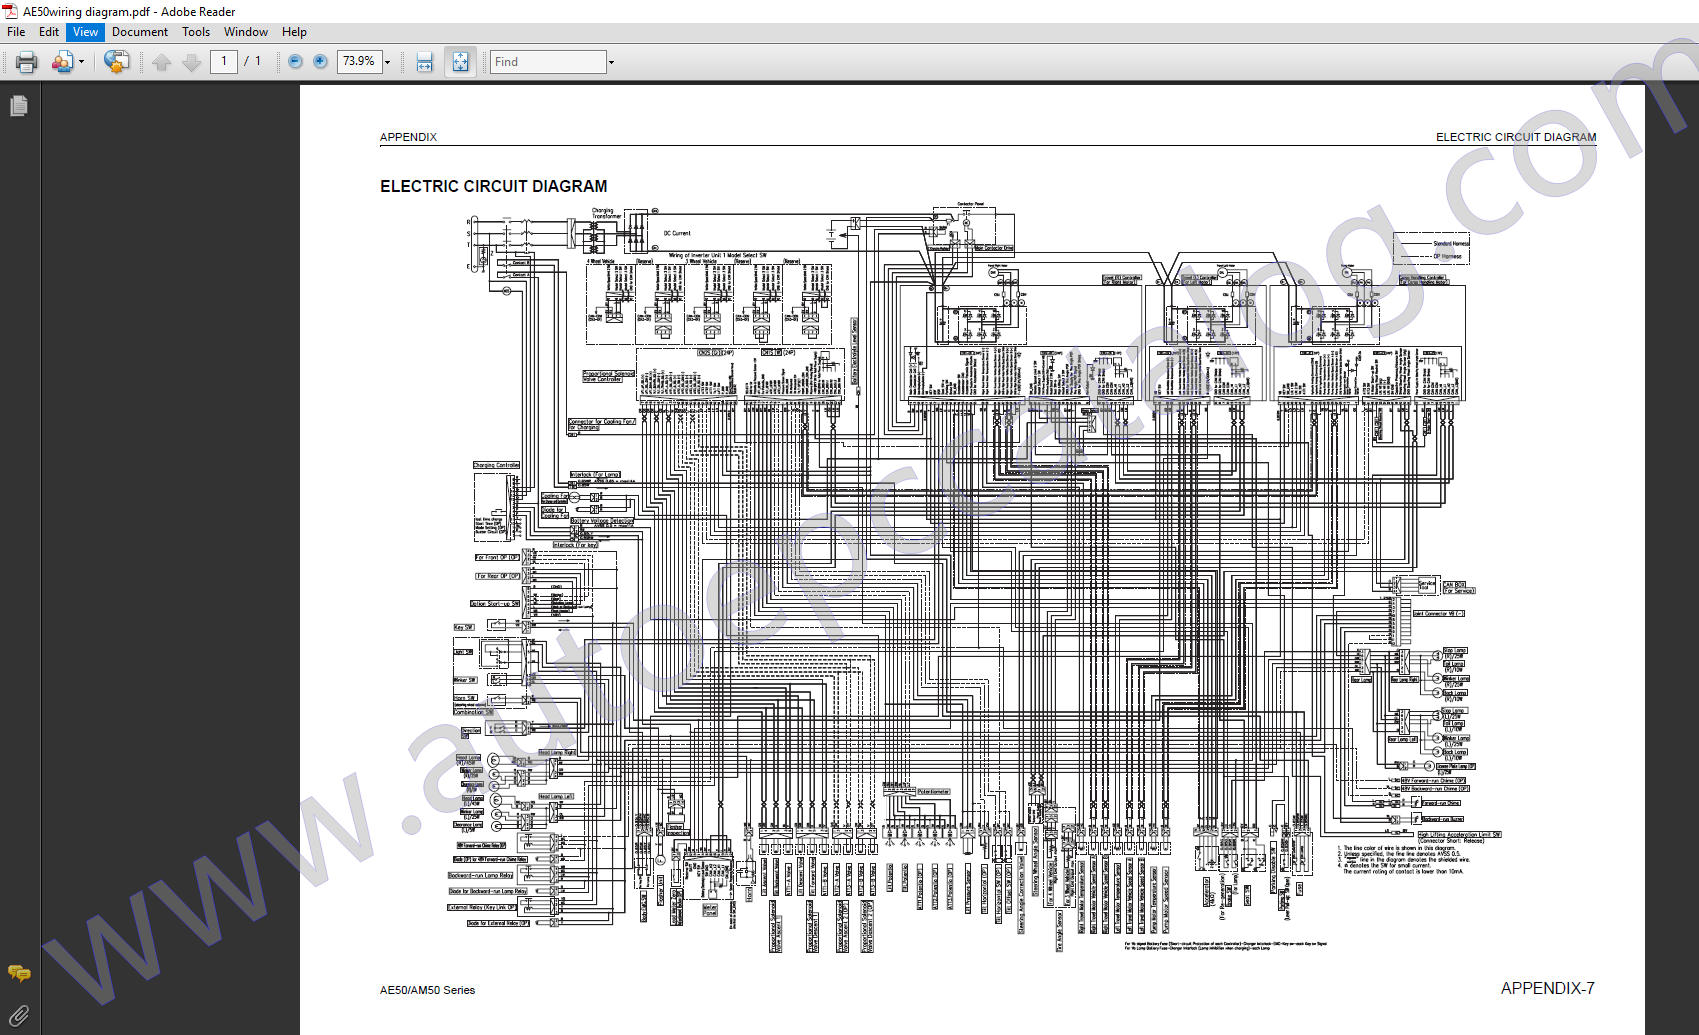Toggle the Fit Page view mode
The height and width of the screenshot is (1035, 1699).
coord(460,61)
